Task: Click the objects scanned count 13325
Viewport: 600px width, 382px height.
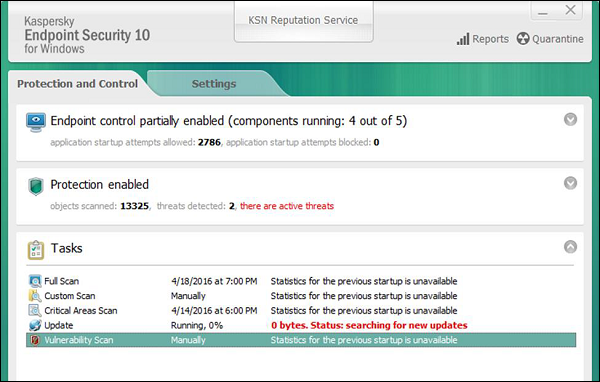Action: [134, 206]
